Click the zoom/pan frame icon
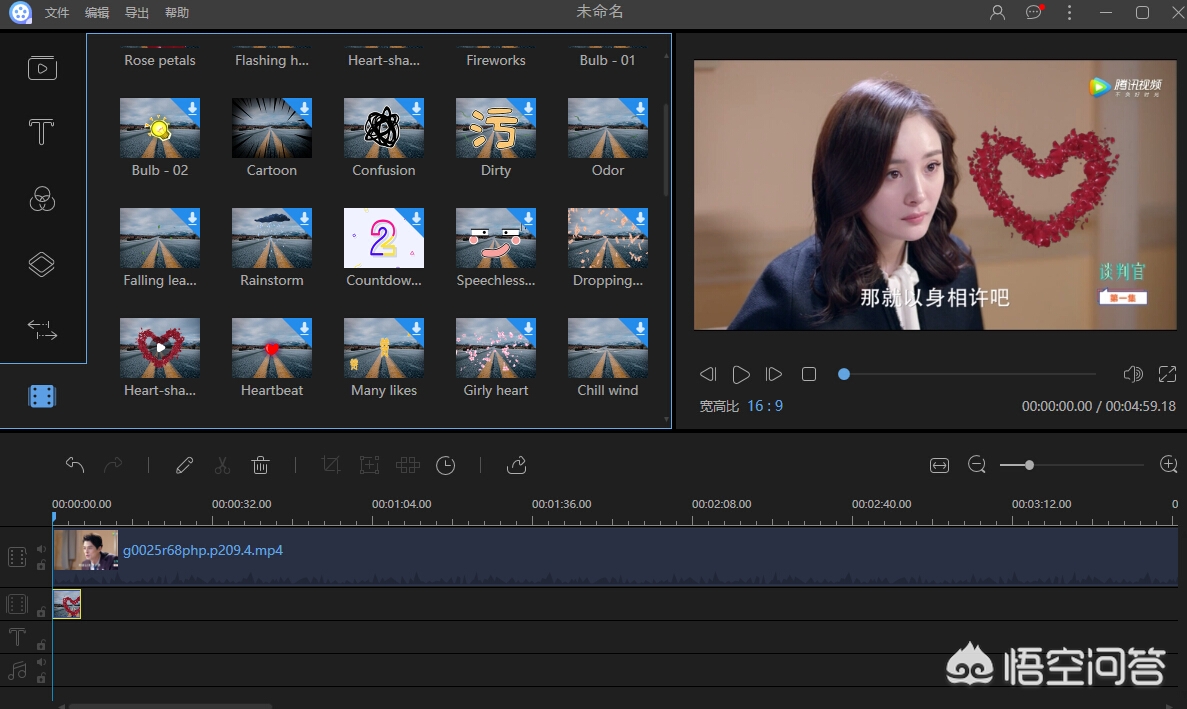The width and height of the screenshot is (1187, 709). click(369, 465)
